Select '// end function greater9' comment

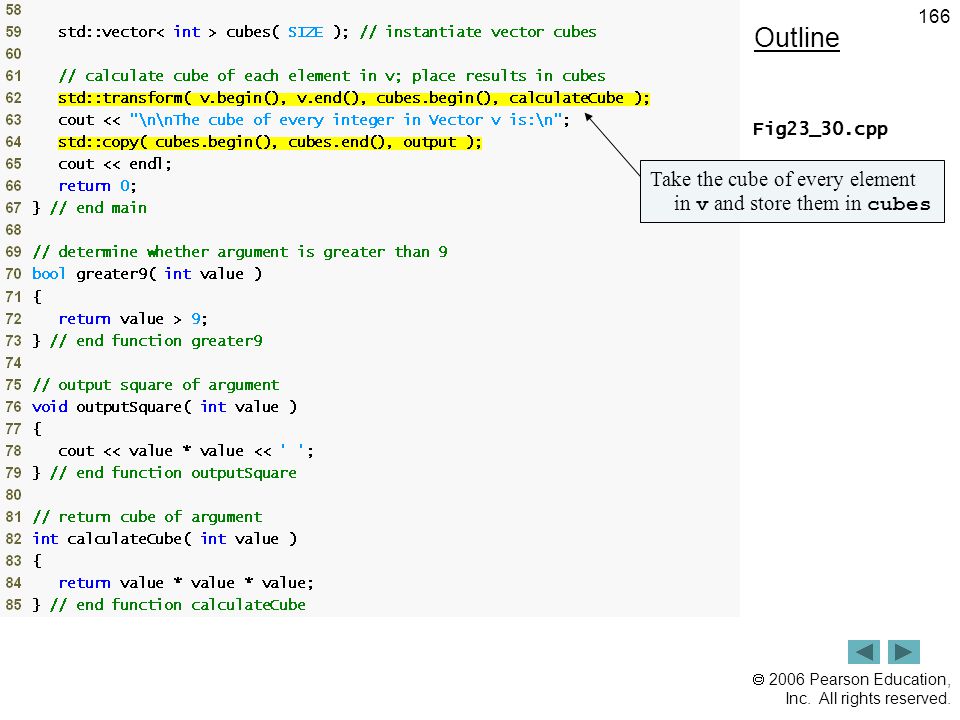pos(156,341)
